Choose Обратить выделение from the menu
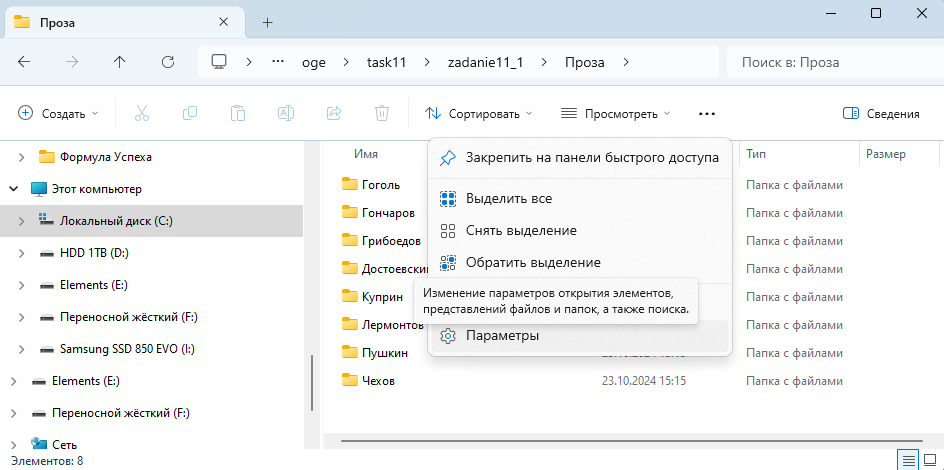Image resolution: width=944 pixels, height=470 pixels. pos(580,263)
